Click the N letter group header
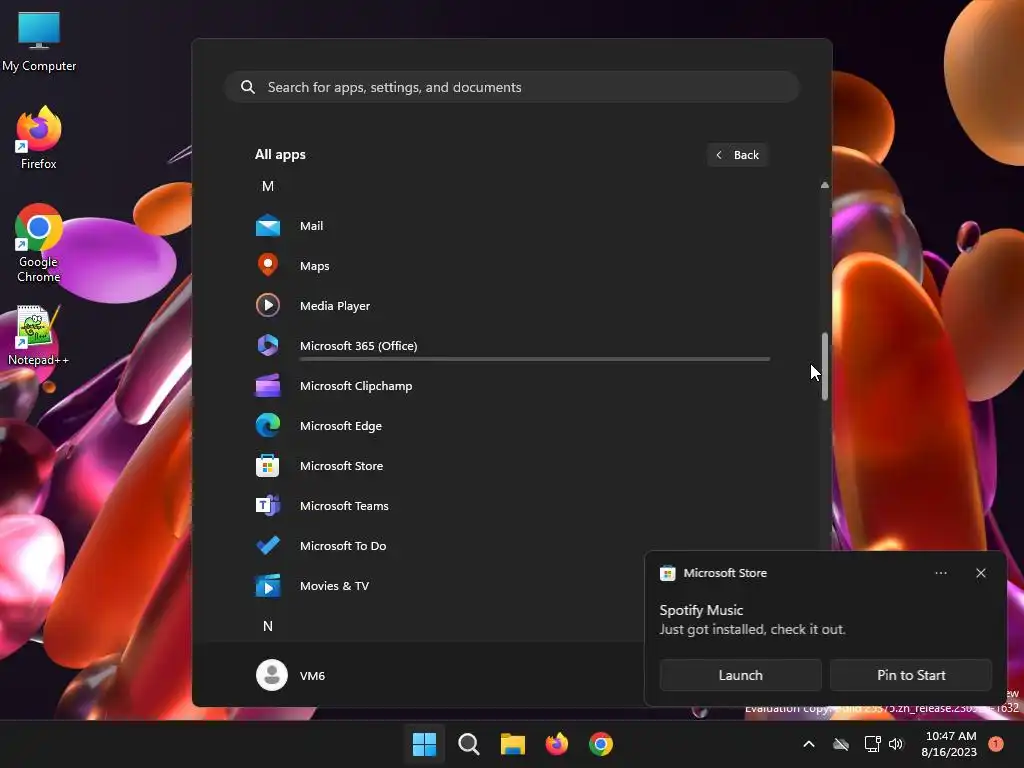The width and height of the screenshot is (1024, 768). [268, 626]
